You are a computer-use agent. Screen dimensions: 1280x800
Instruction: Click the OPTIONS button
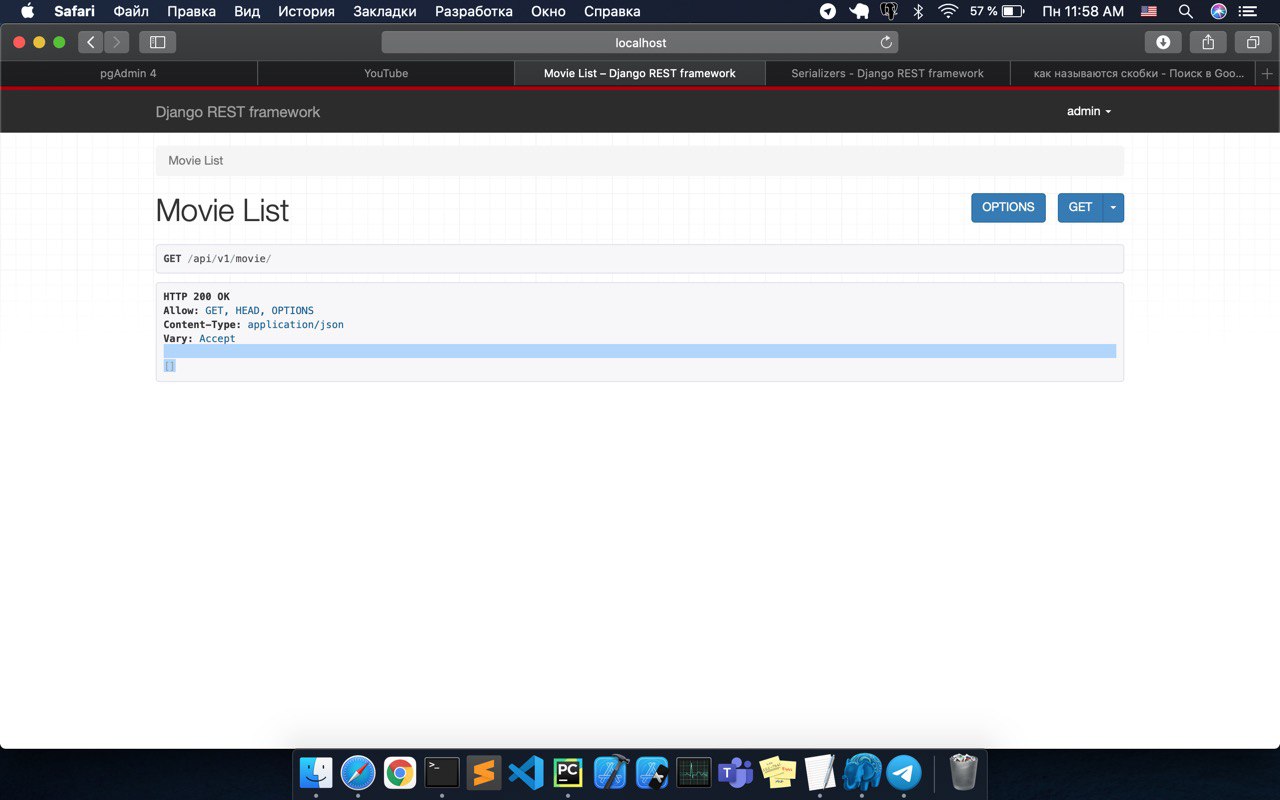pyautogui.click(x=1008, y=208)
